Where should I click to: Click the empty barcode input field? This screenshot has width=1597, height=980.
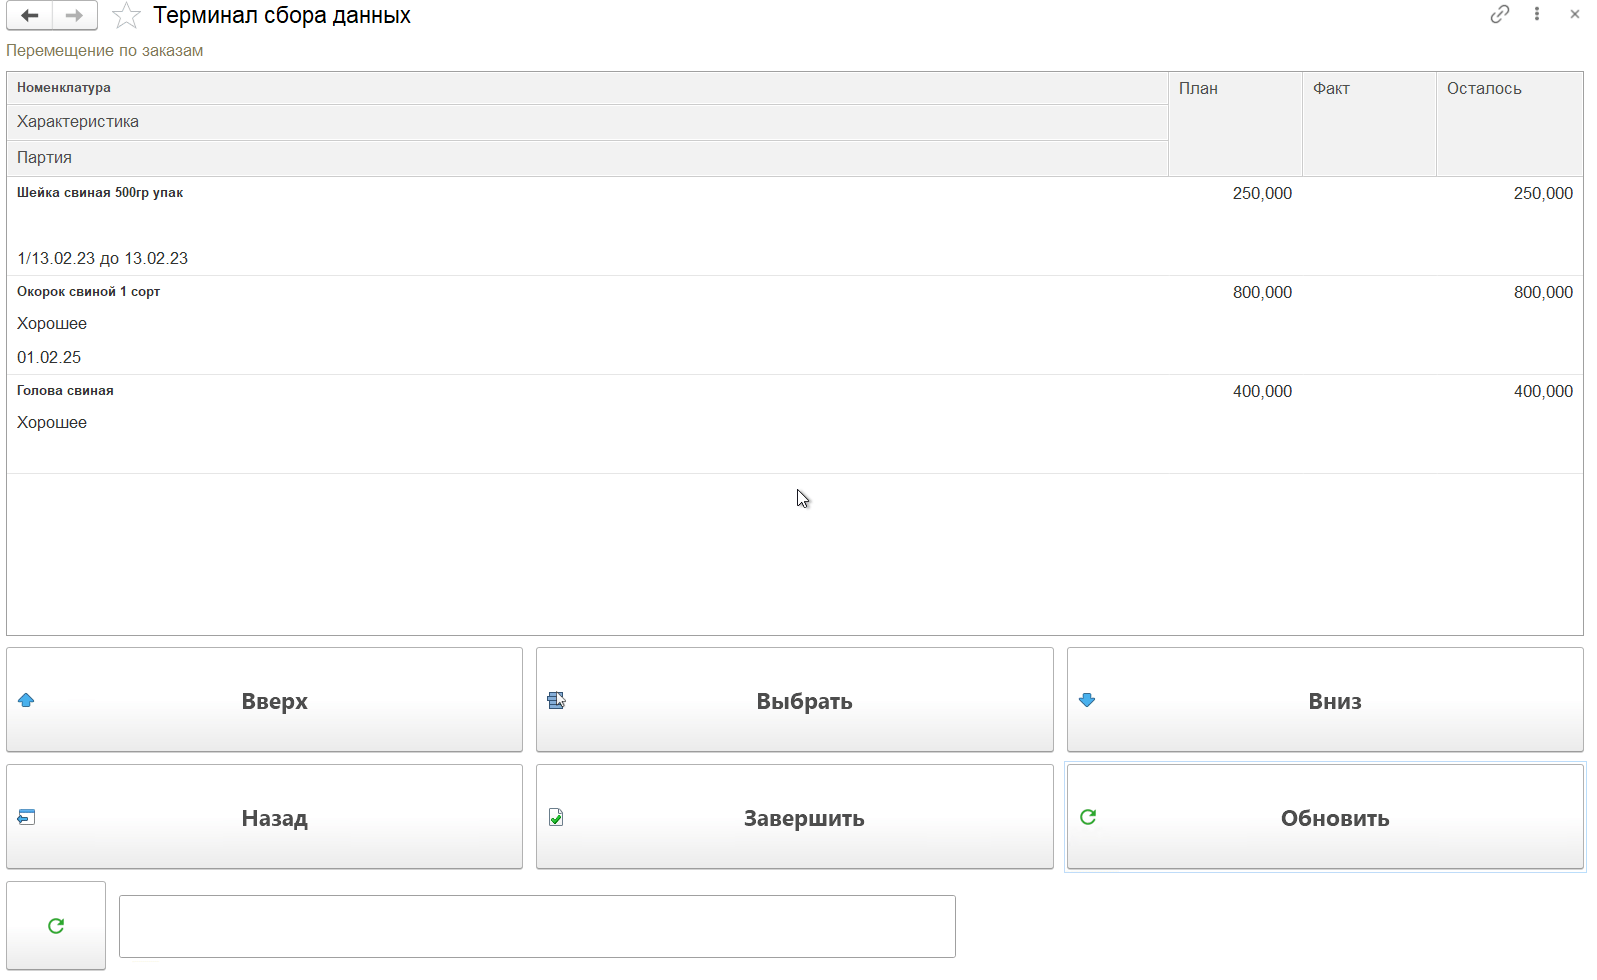click(x=537, y=926)
